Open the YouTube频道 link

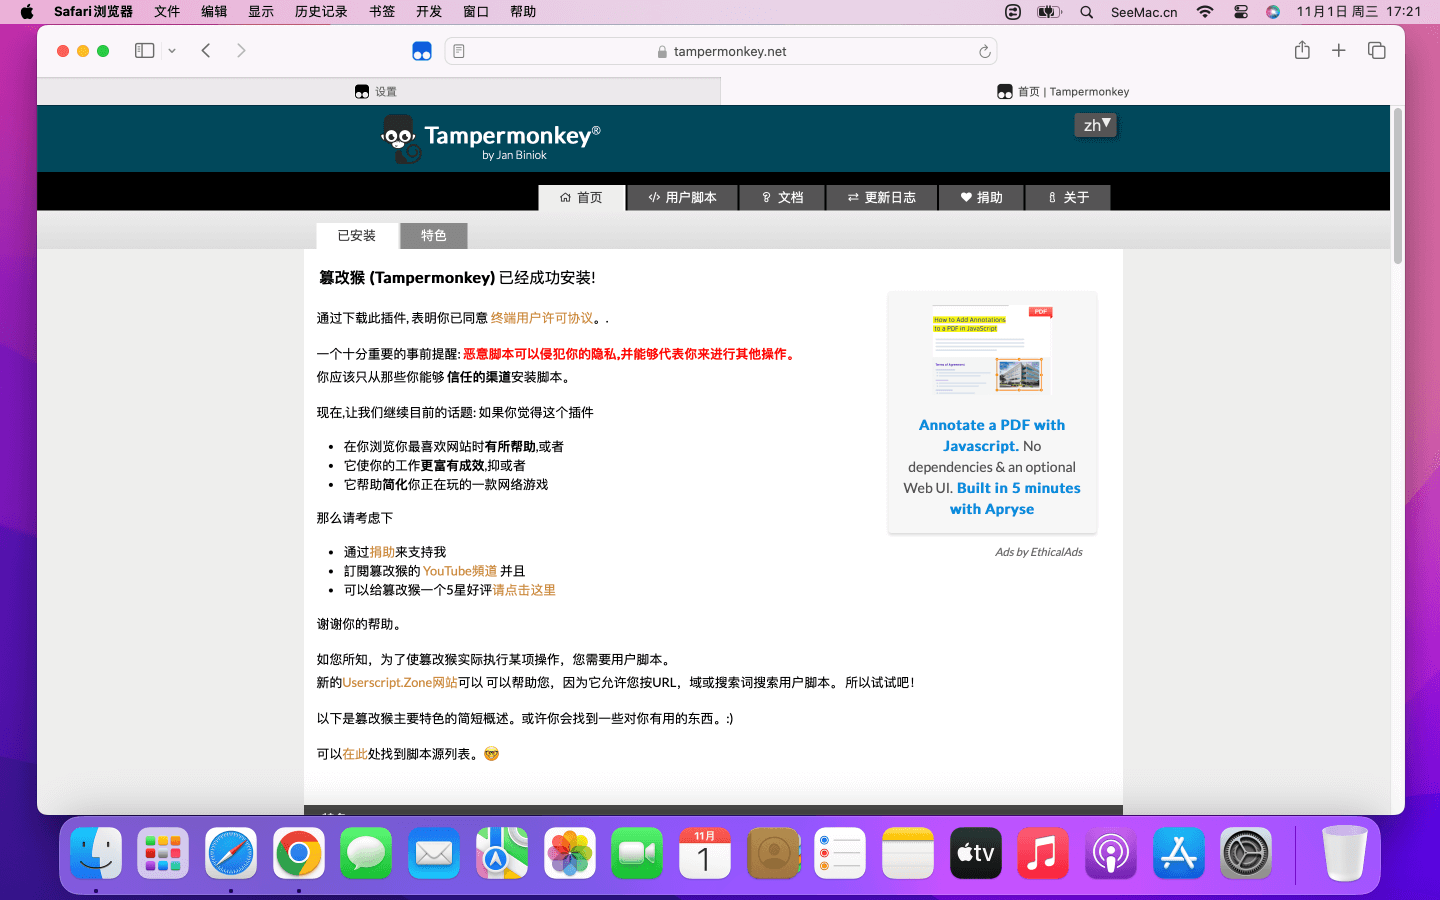click(460, 571)
